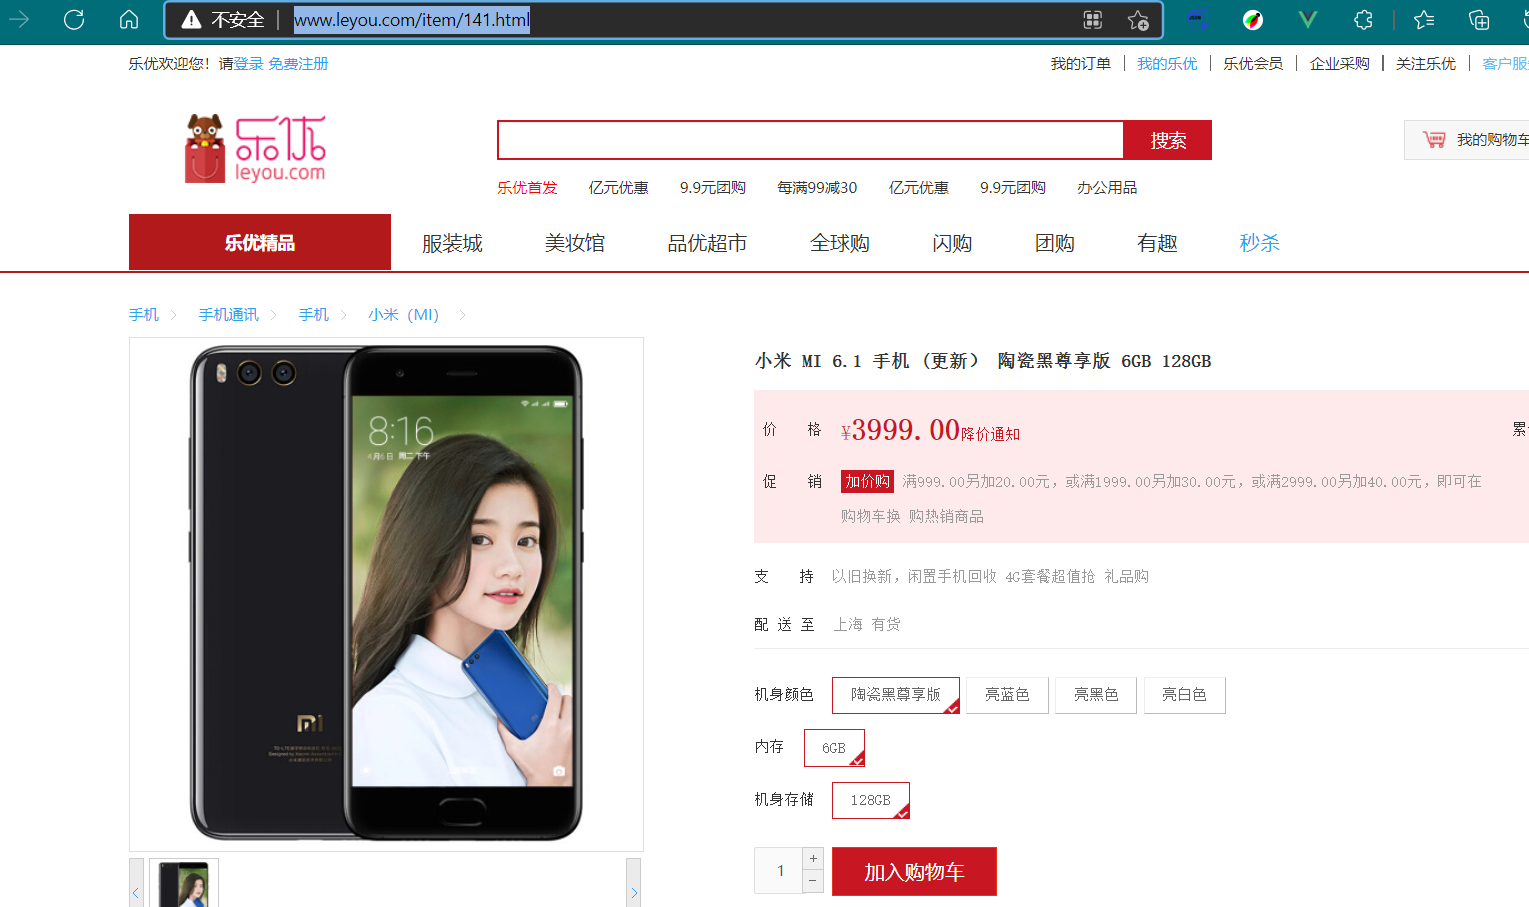Click 9.9元团购 link after 亿元优惠 first
Image resolution: width=1529 pixels, height=907 pixels.
(x=713, y=188)
